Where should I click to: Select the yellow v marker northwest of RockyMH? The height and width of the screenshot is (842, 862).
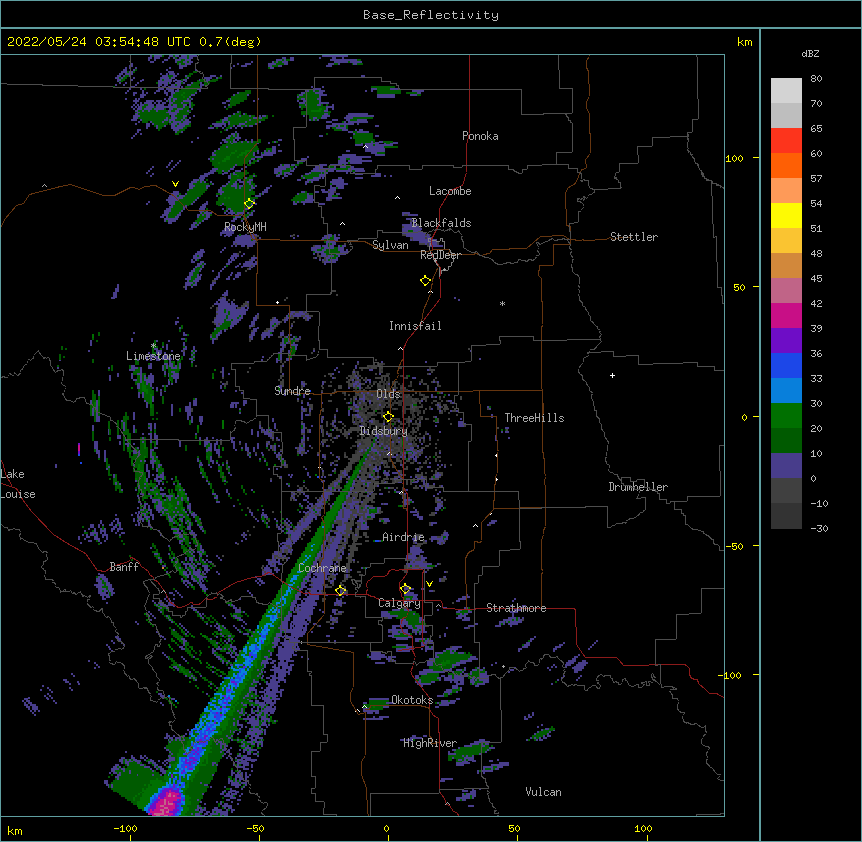175,184
